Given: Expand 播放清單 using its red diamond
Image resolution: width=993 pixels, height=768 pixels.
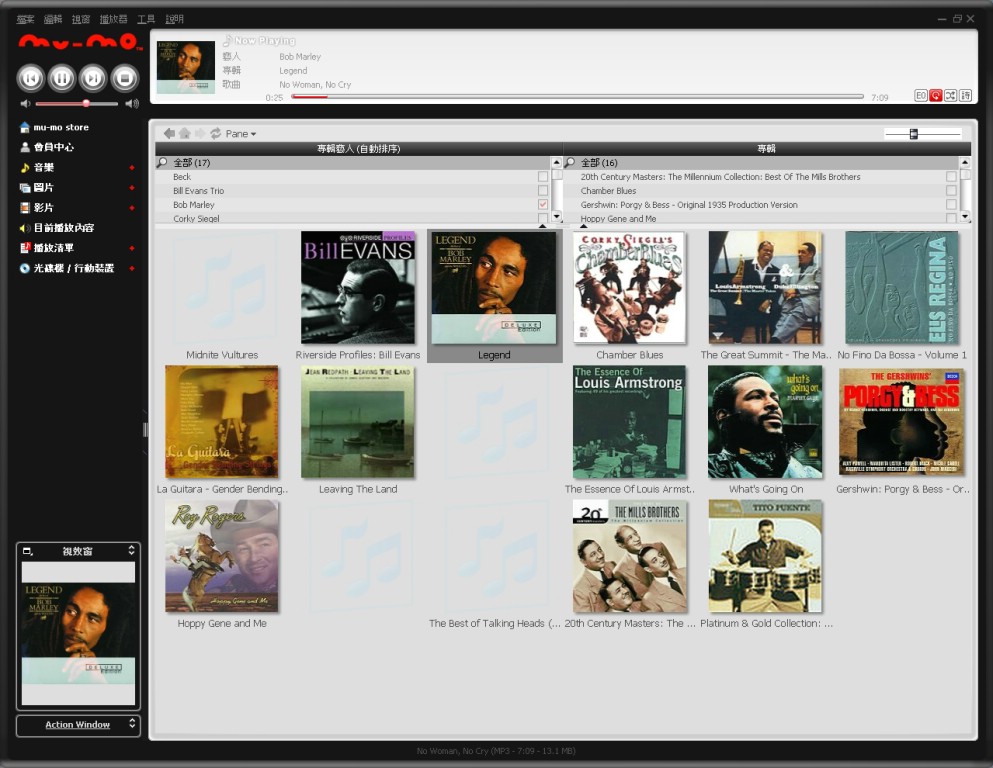Looking at the screenshot, I should coord(132,248).
